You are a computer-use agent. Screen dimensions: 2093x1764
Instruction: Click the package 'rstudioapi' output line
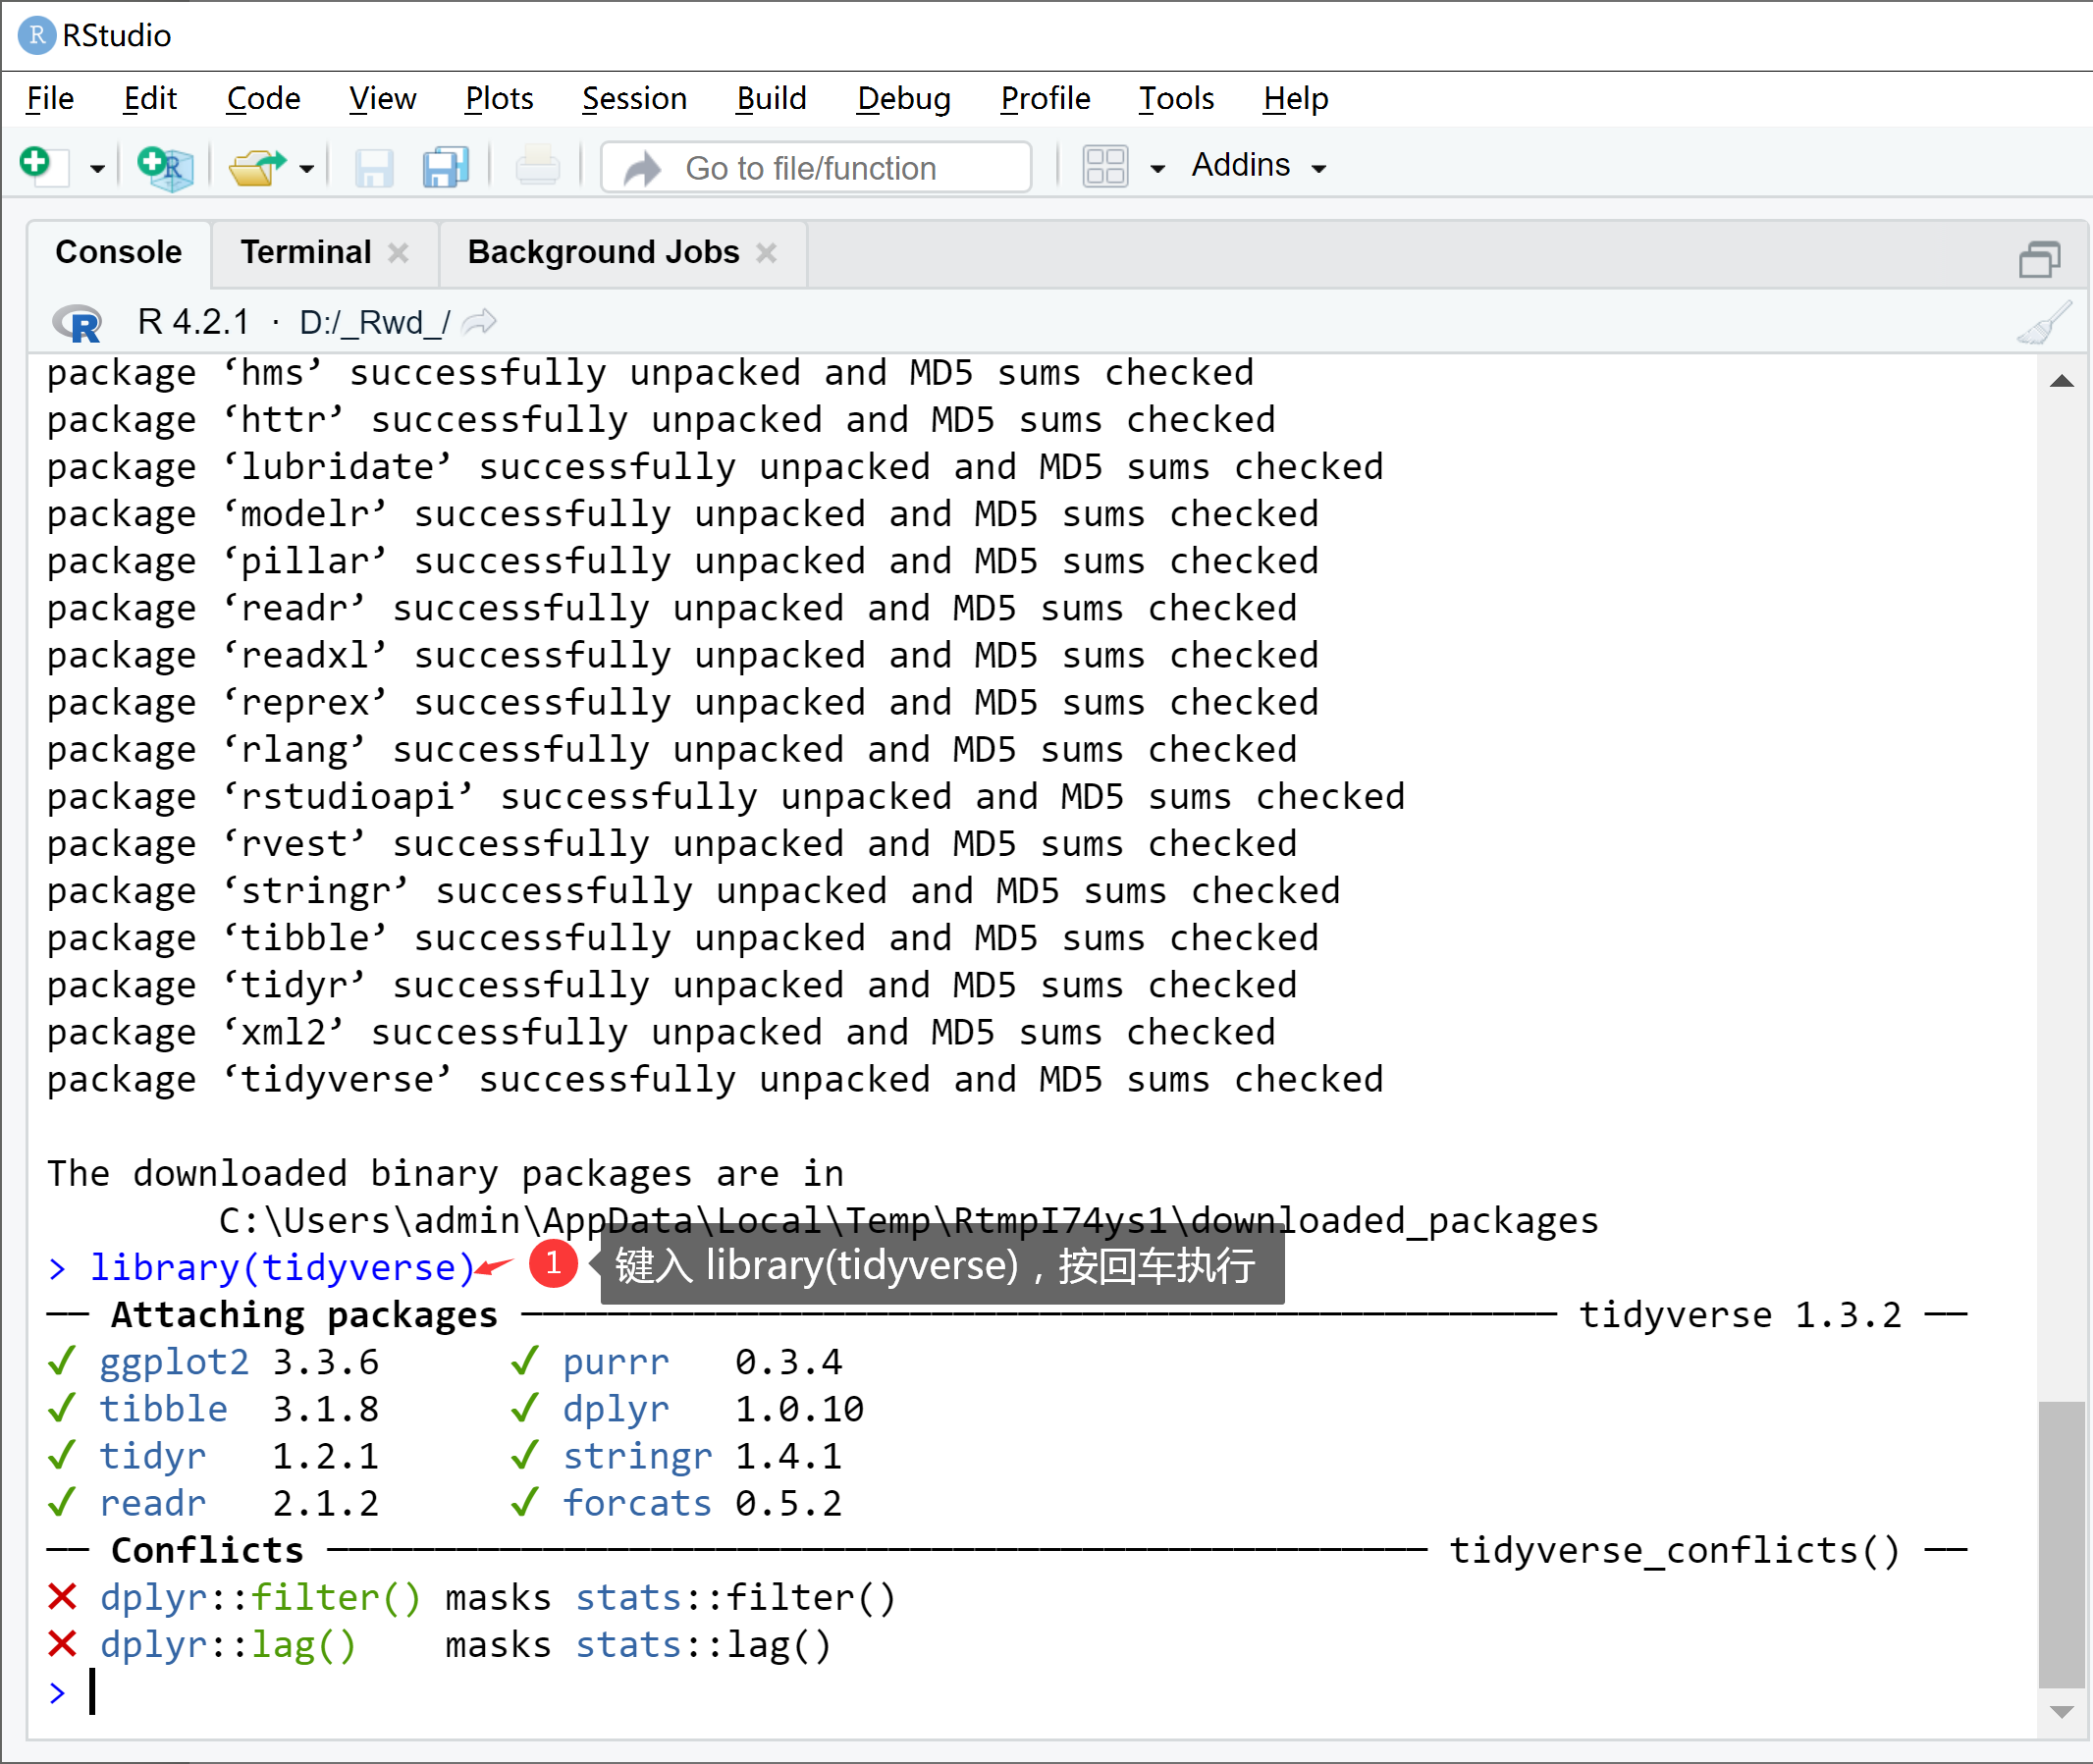tap(726, 796)
